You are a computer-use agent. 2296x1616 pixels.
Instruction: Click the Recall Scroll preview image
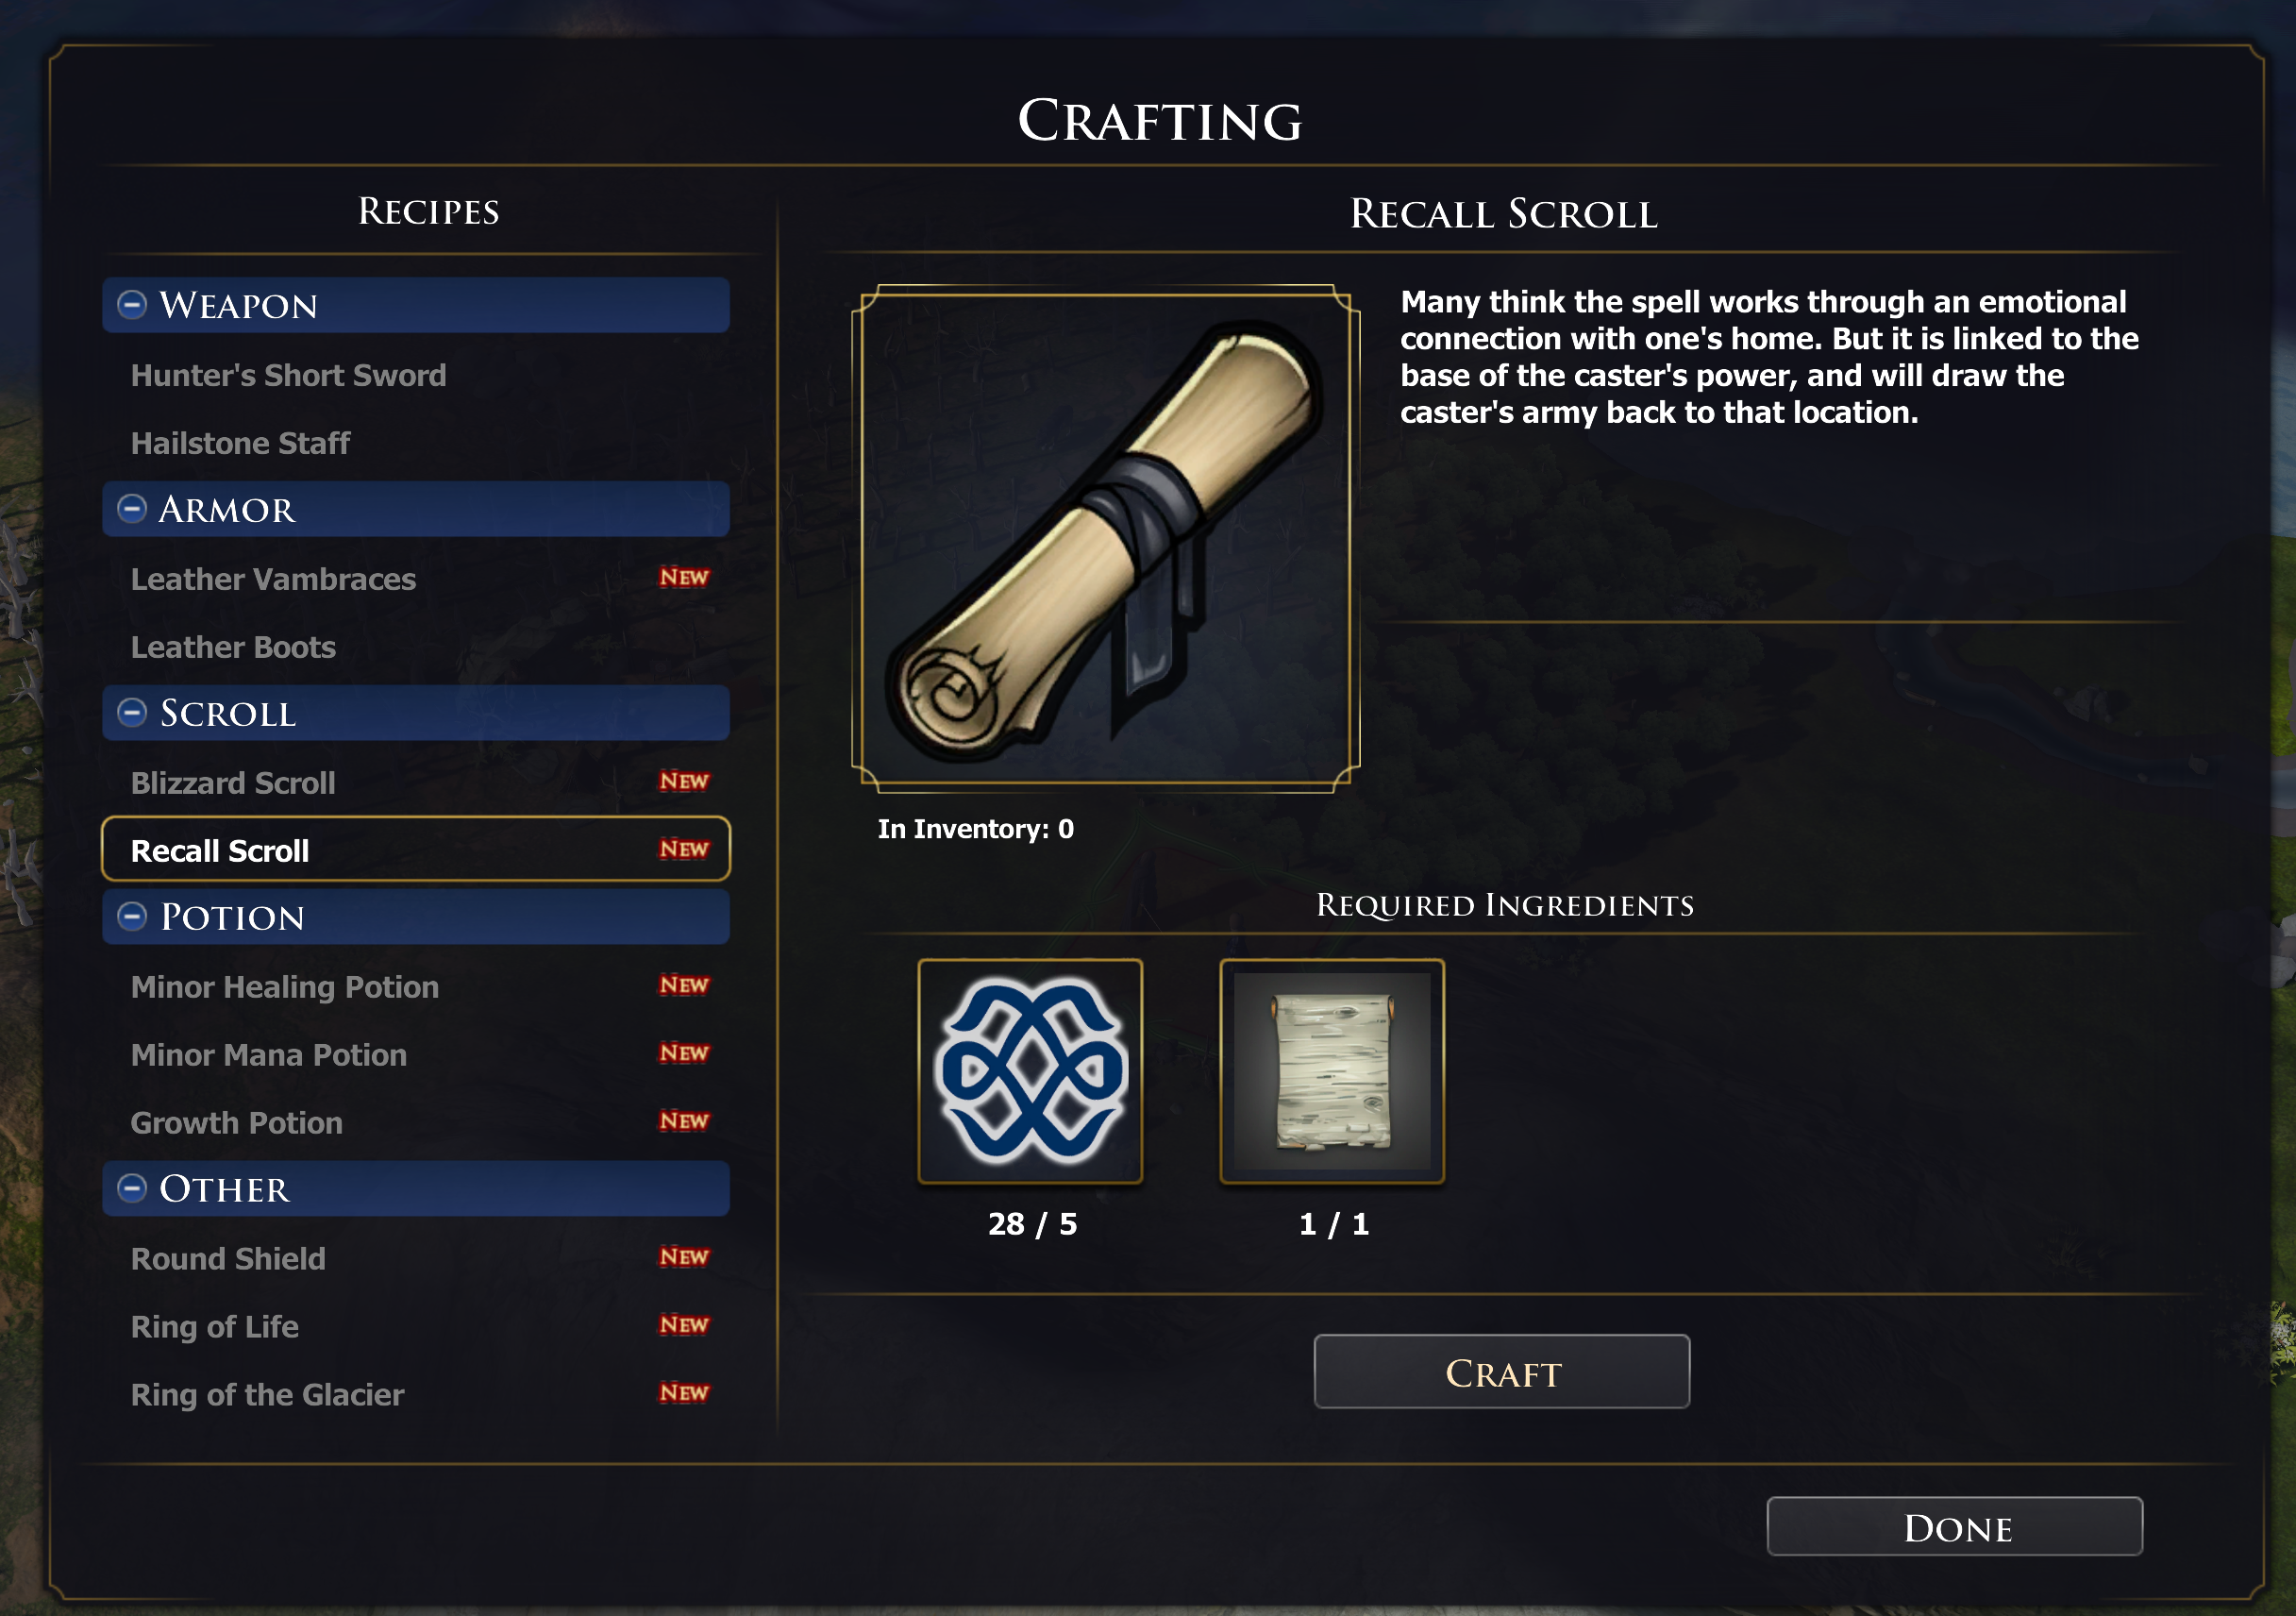tap(1105, 538)
